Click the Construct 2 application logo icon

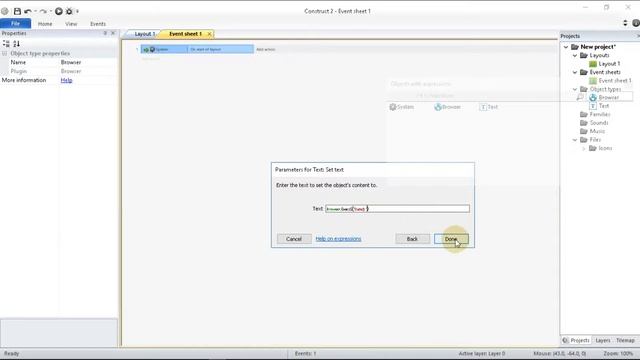5,11
